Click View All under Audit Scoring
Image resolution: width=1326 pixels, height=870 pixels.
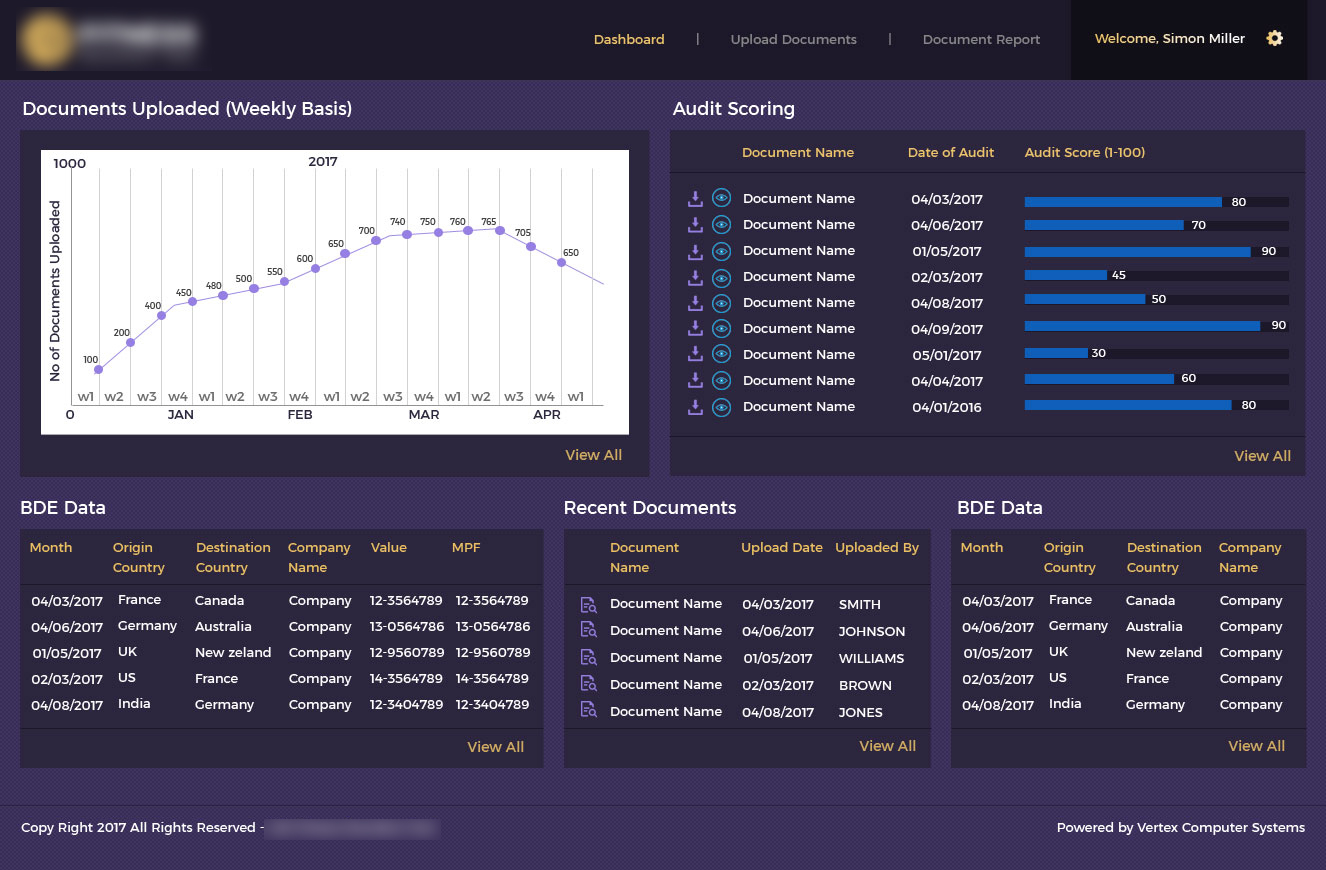click(x=1262, y=456)
